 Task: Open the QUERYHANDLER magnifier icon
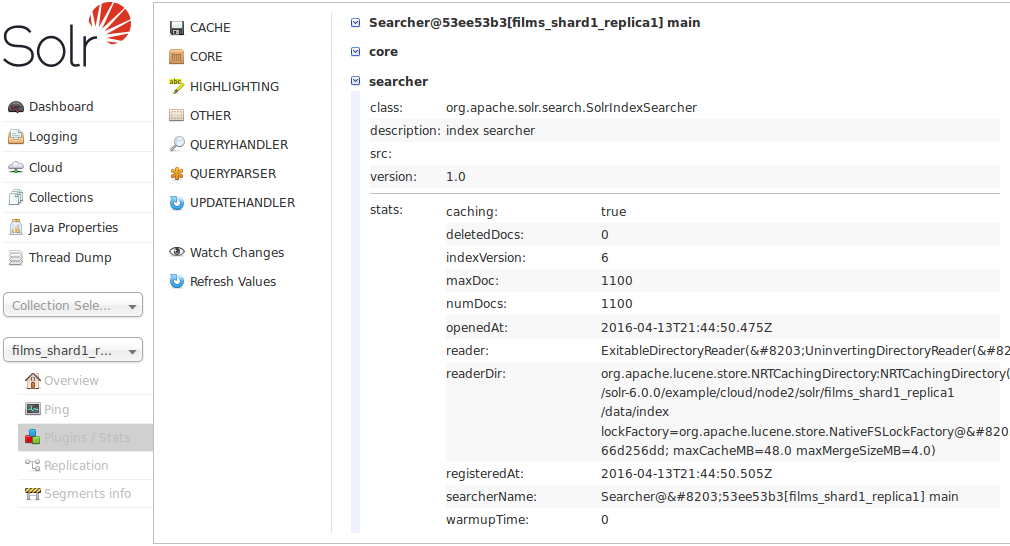(177, 144)
